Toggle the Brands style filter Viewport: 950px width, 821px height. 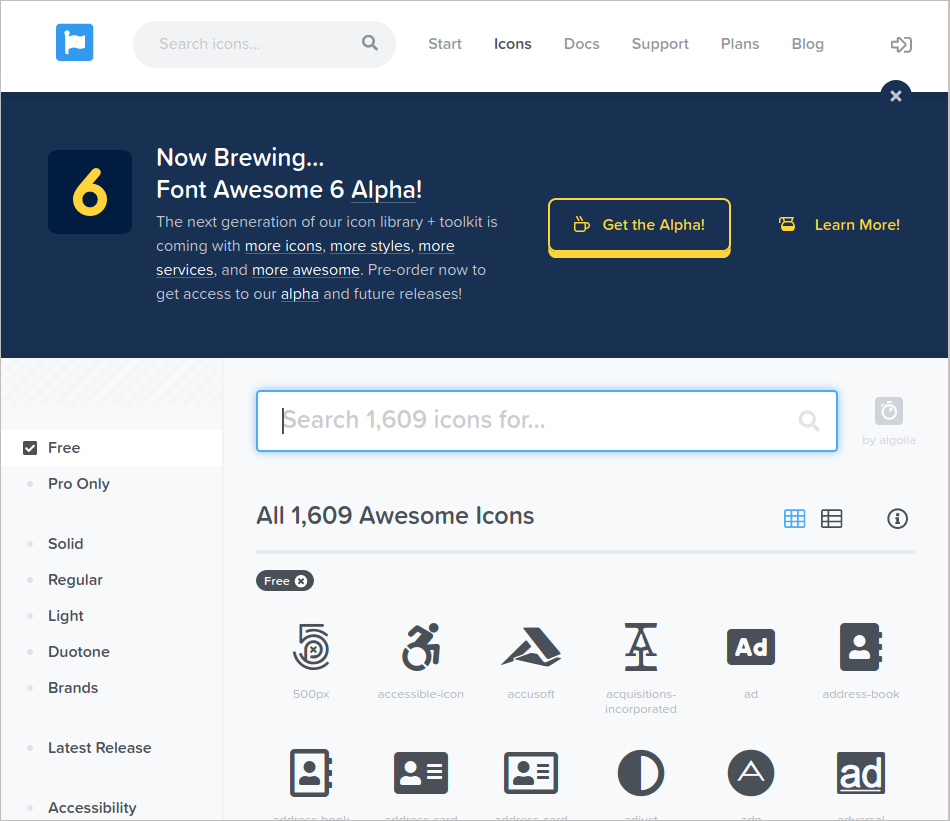[72, 688]
